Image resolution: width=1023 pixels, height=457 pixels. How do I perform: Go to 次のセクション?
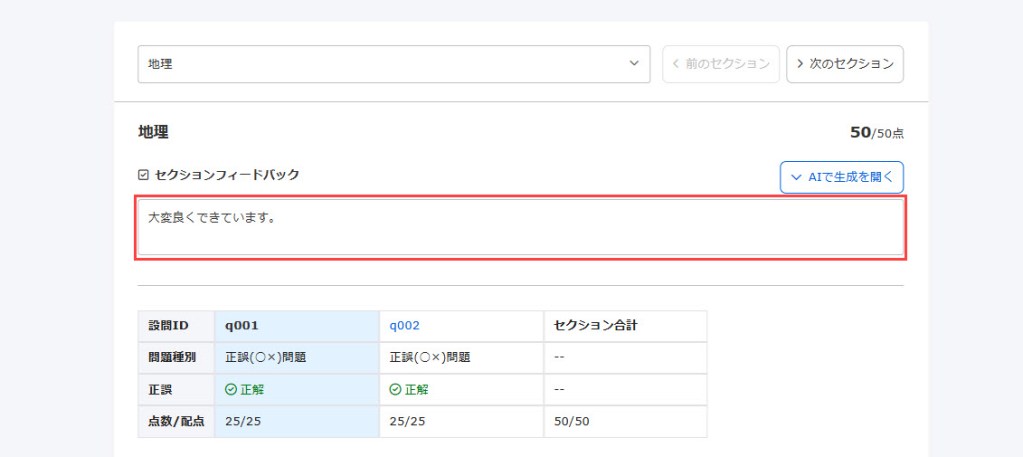845,64
